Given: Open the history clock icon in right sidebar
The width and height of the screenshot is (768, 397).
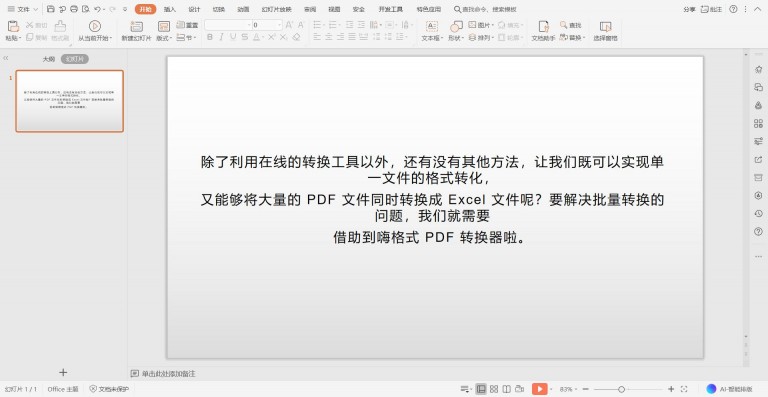Looking at the screenshot, I should point(758,213).
